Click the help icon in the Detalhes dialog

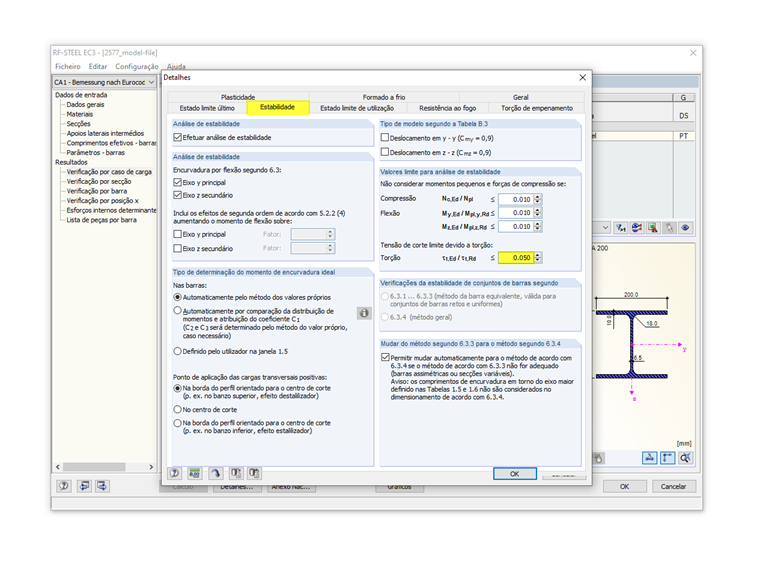point(174,473)
